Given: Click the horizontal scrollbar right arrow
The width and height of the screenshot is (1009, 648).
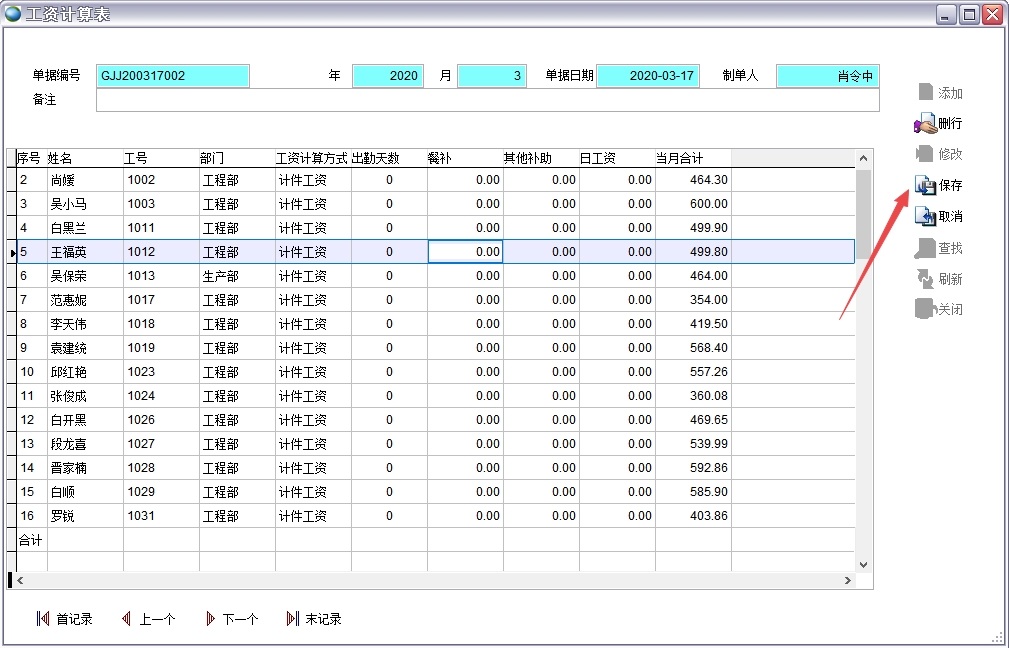Looking at the screenshot, I should 848,581.
